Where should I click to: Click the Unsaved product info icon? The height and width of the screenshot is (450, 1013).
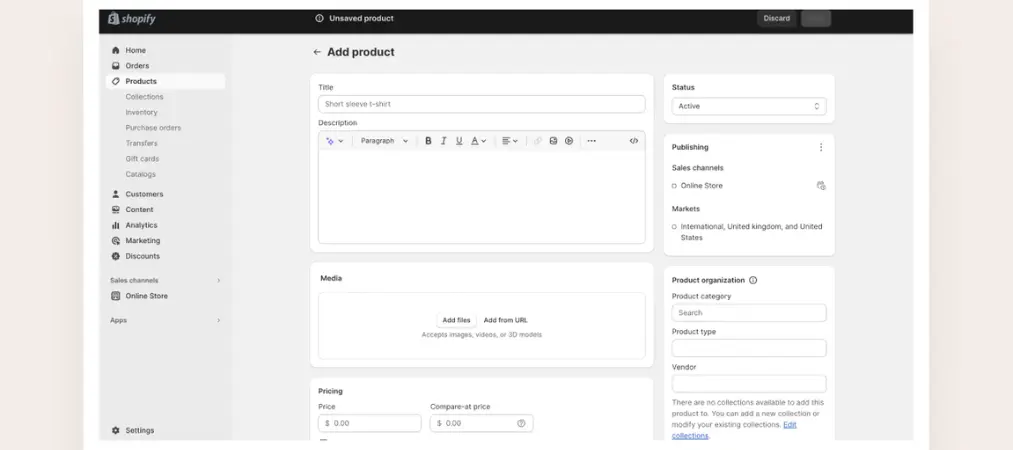click(x=319, y=19)
